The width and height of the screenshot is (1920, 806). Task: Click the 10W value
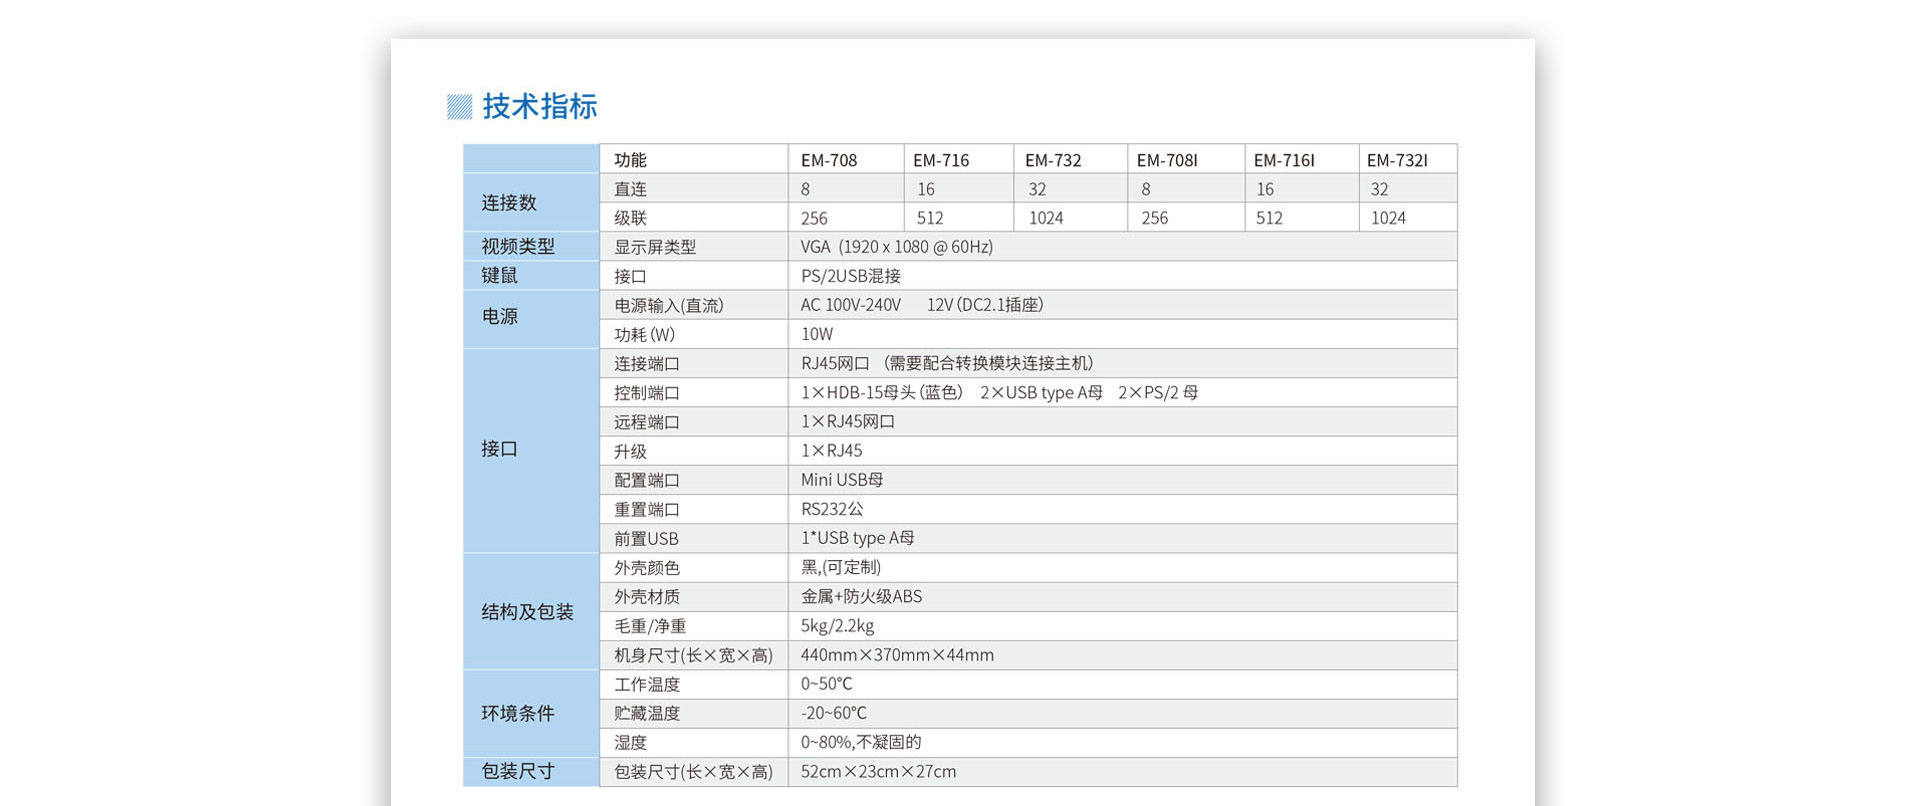click(x=817, y=334)
